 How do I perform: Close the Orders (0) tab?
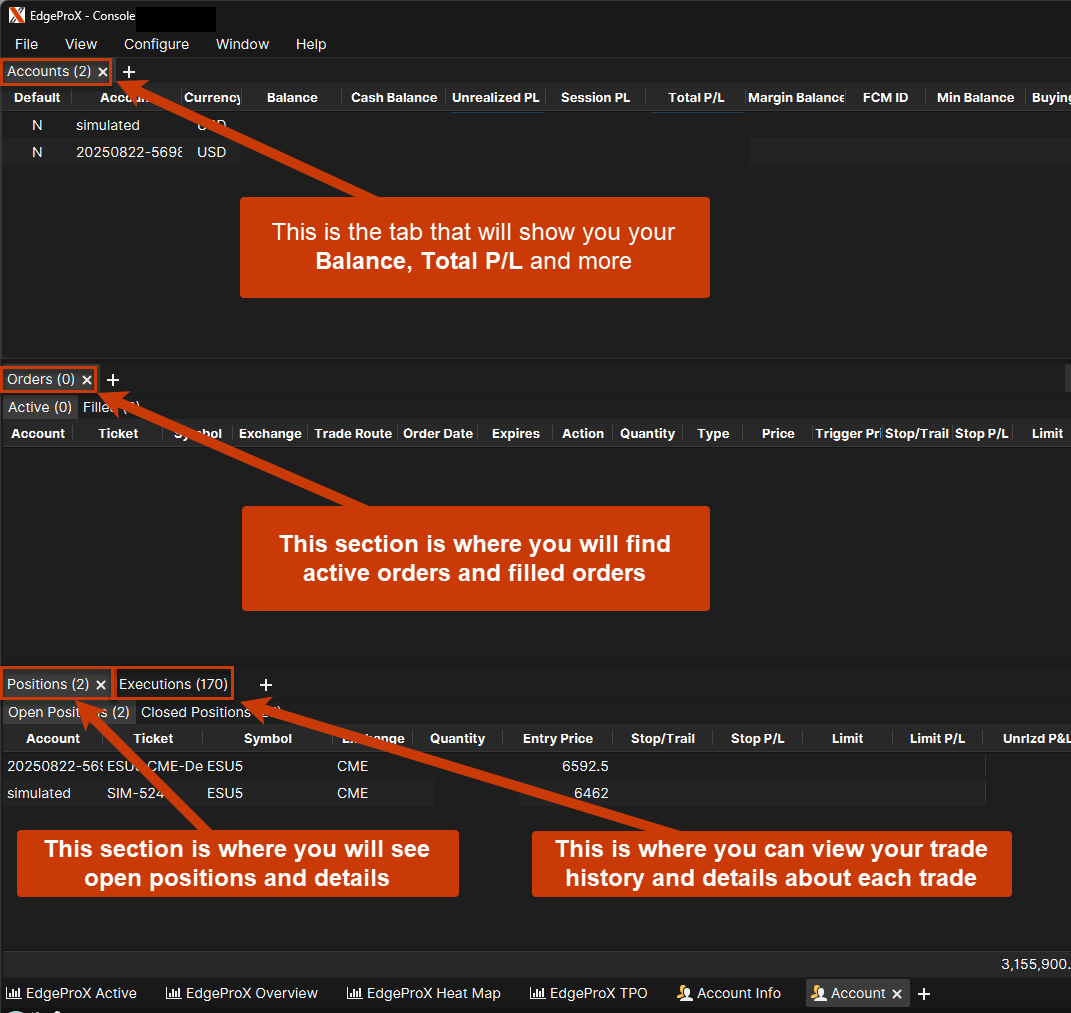[x=87, y=380]
